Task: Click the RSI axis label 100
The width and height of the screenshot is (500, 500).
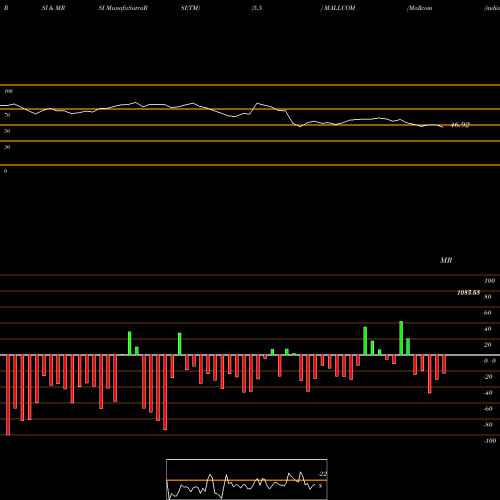Action: tap(9, 91)
